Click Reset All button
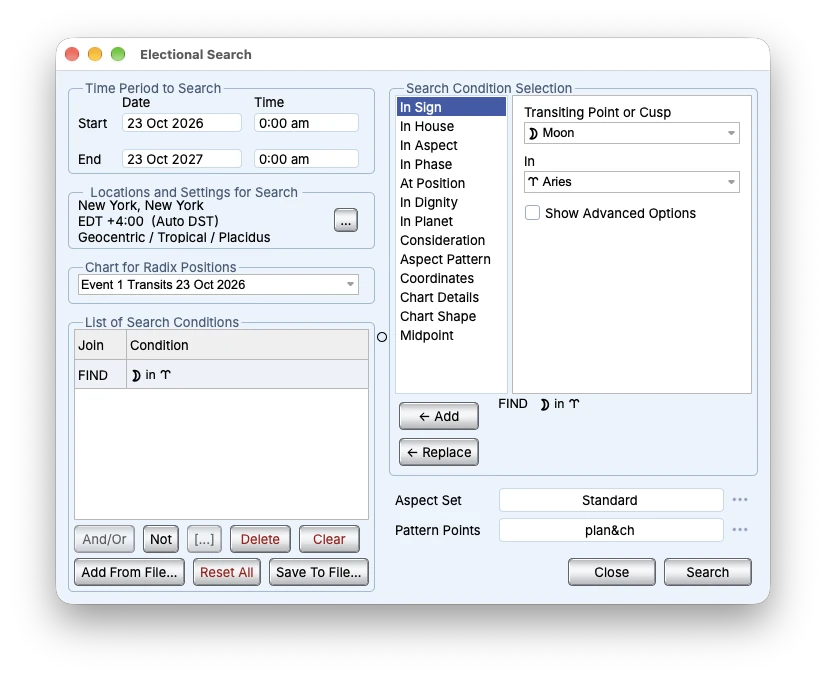This screenshot has width=826, height=678. tap(227, 572)
